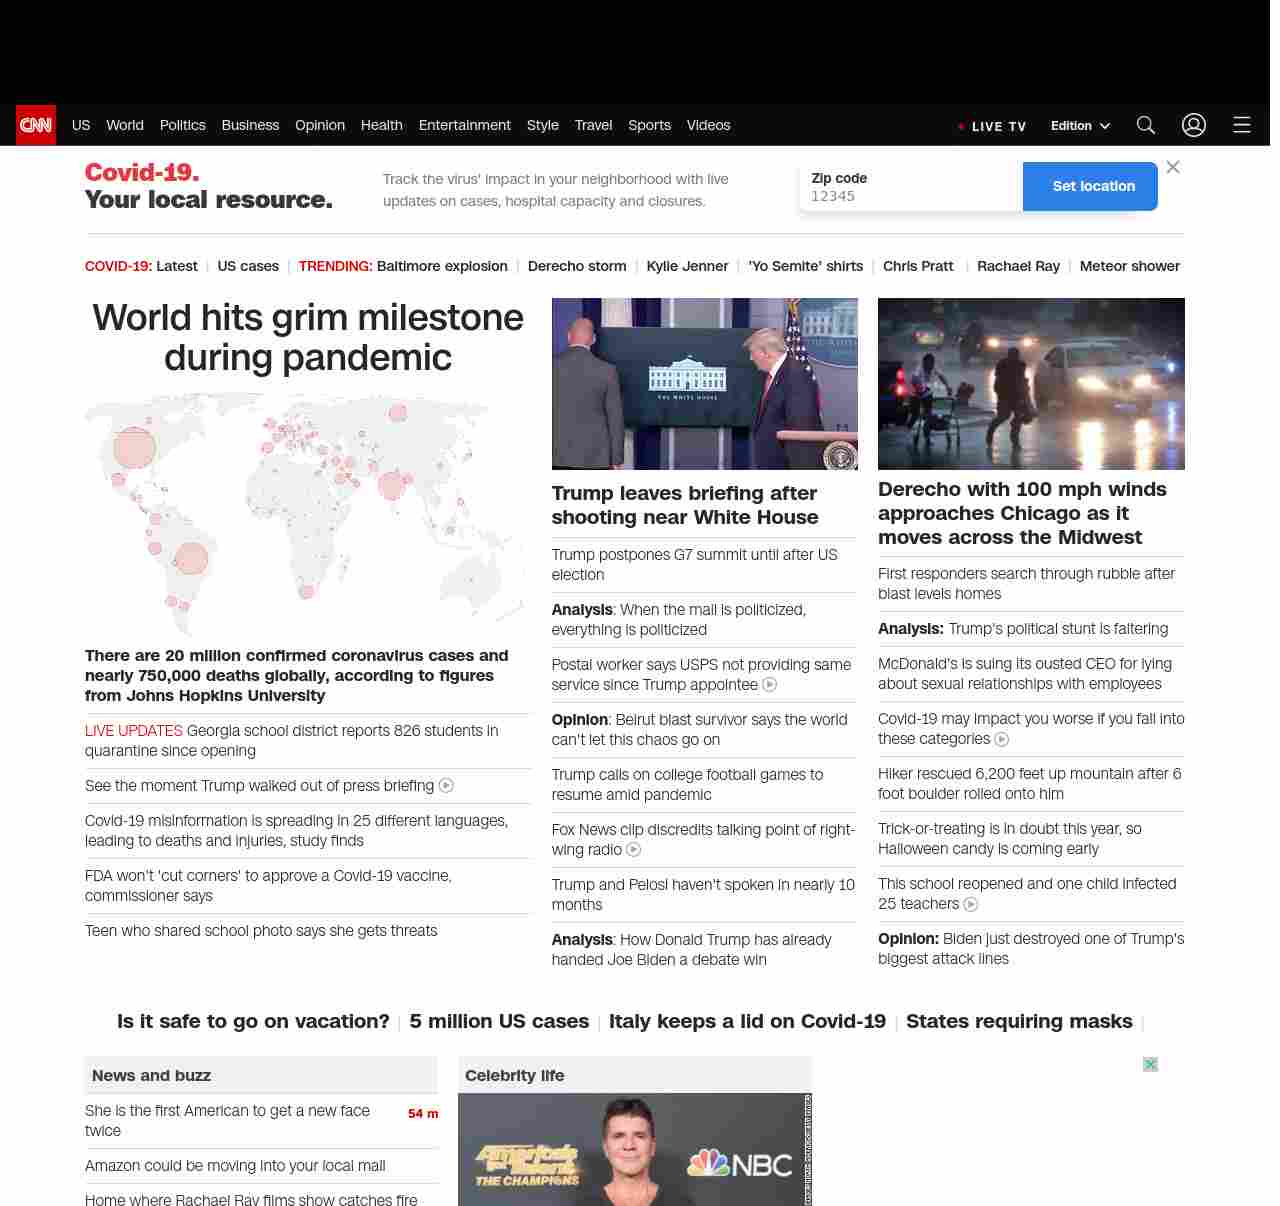The height and width of the screenshot is (1206, 1280).
Task: Click the play icon beside Fox News clip story
Action: (633, 850)
